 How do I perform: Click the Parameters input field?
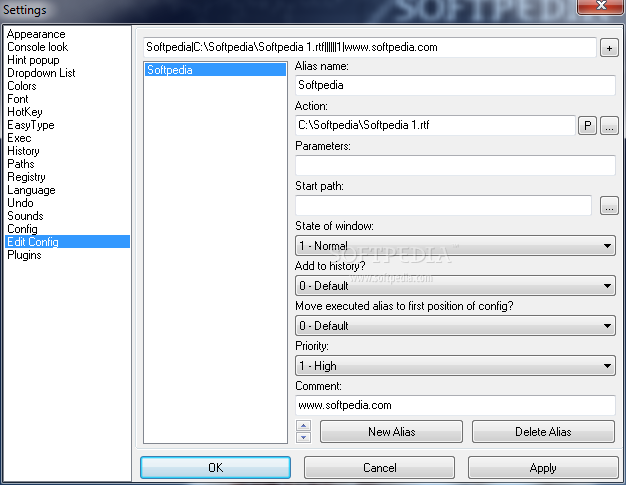tap(455, 165)
